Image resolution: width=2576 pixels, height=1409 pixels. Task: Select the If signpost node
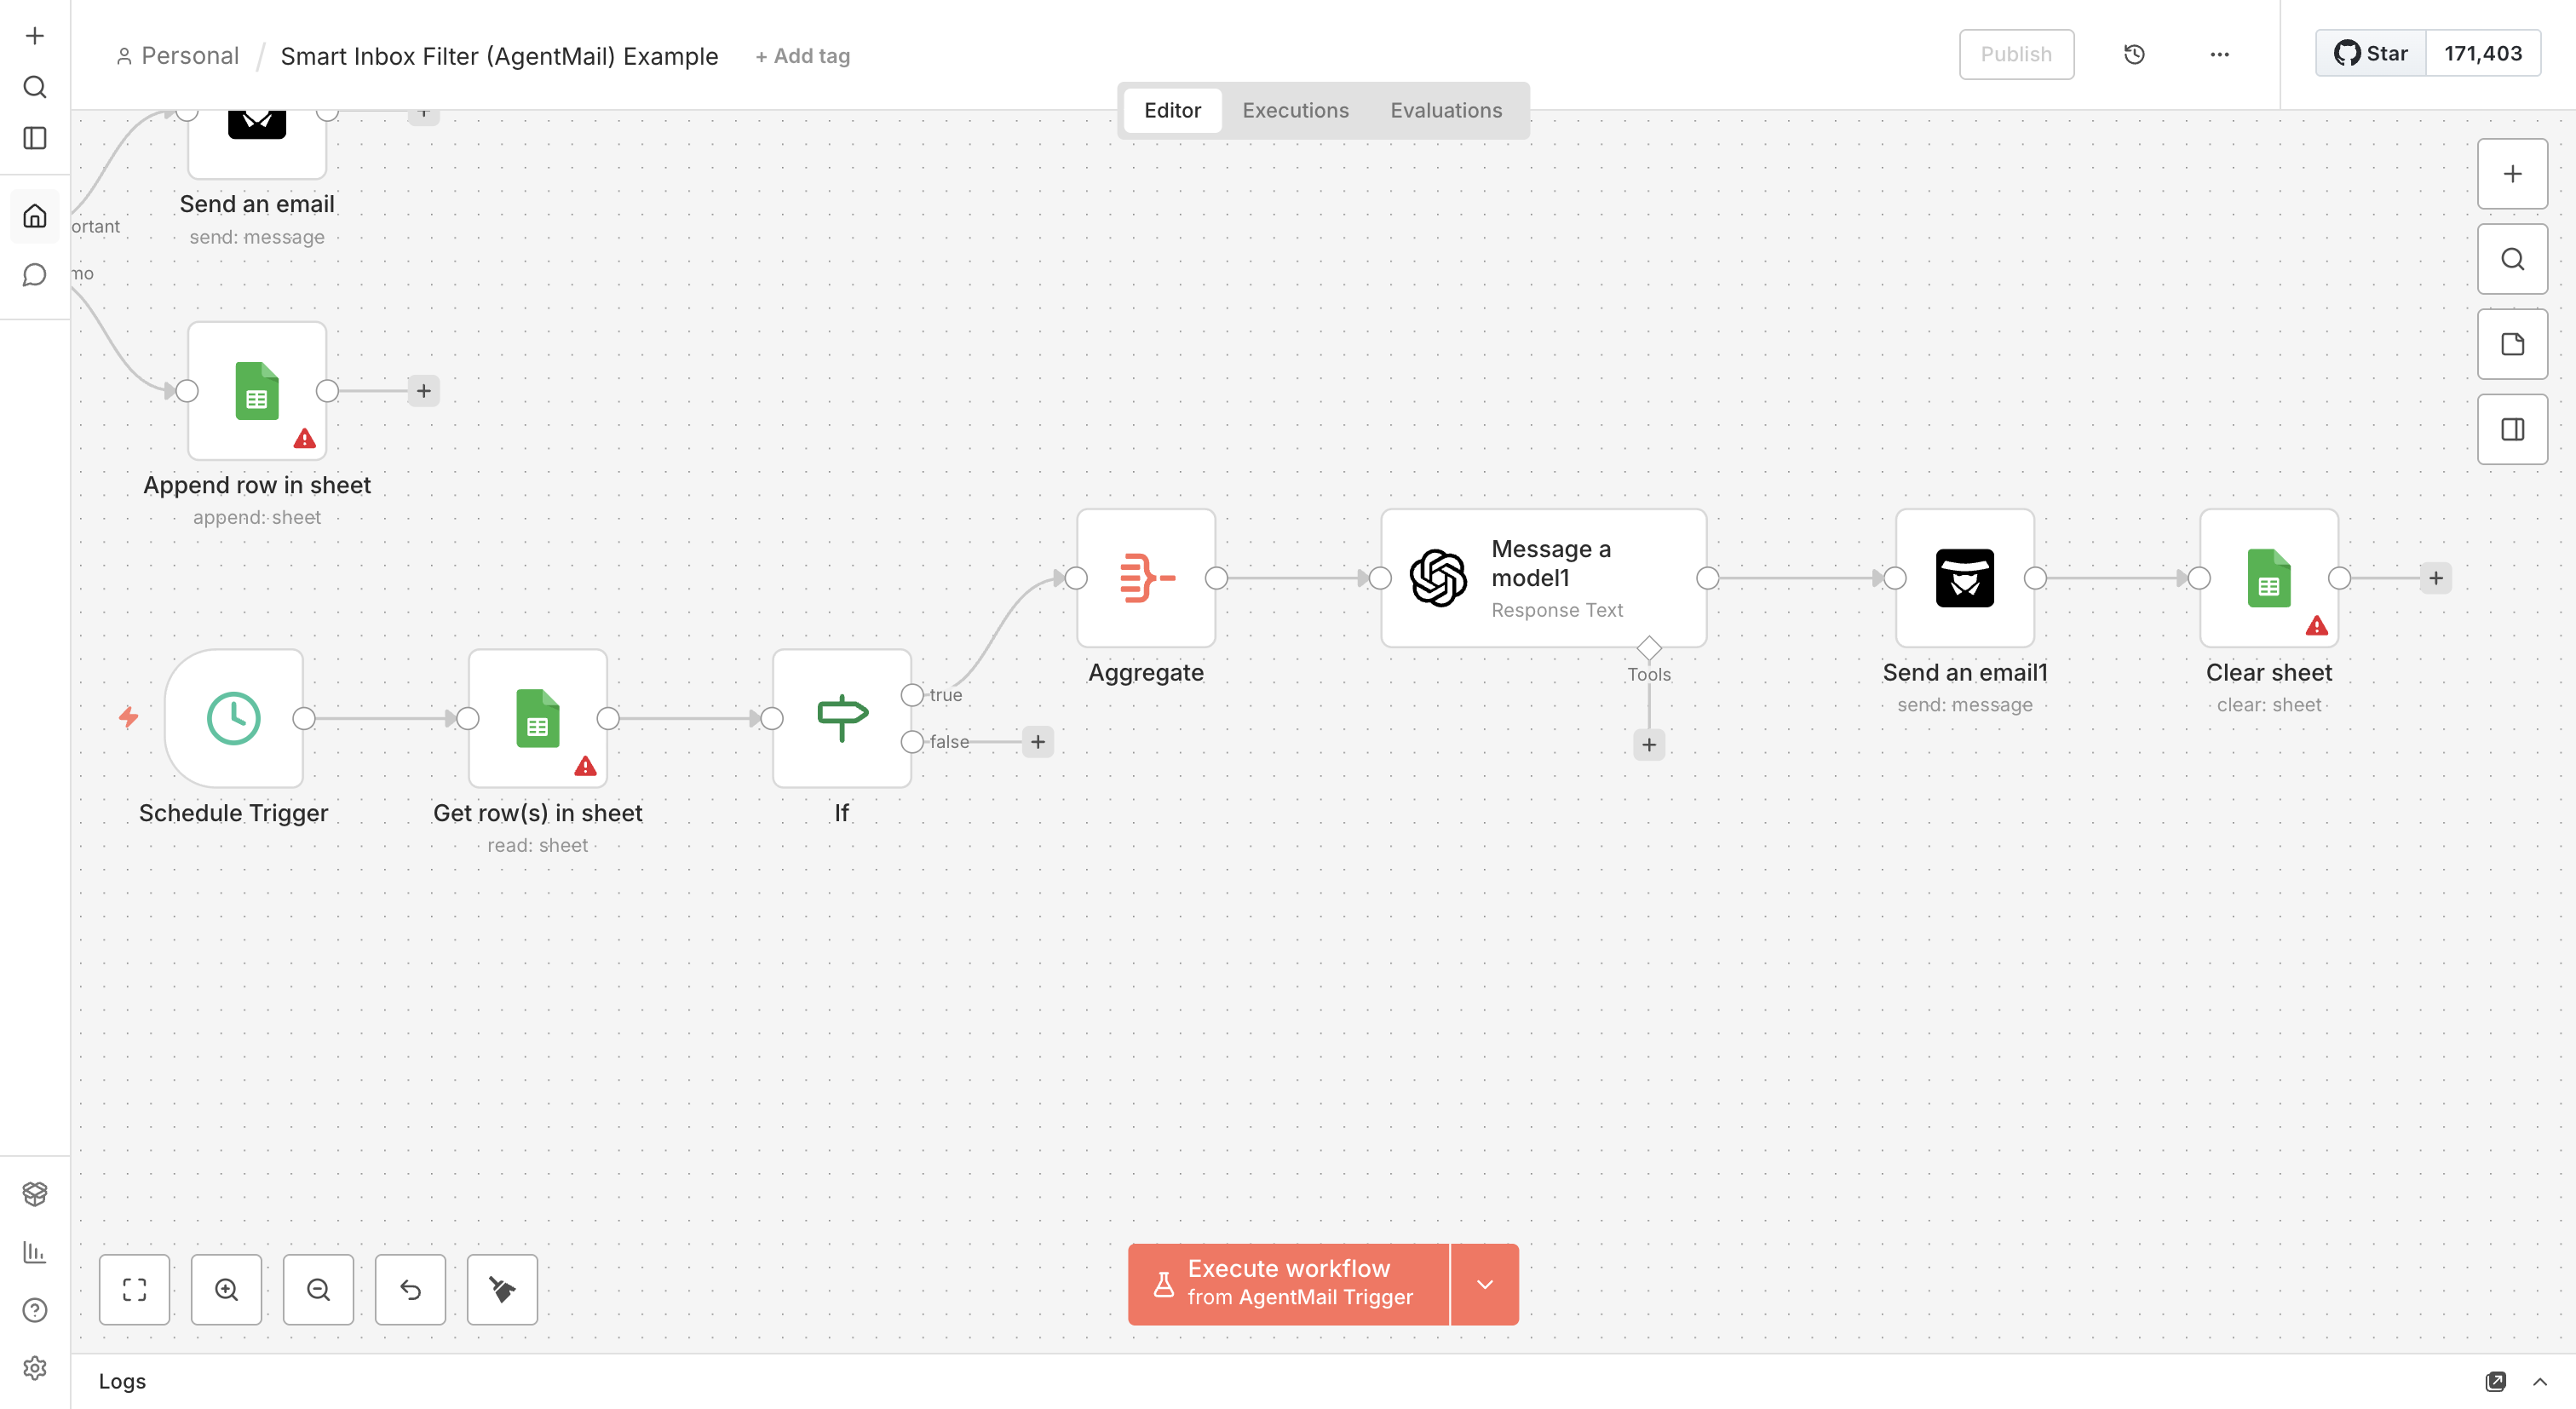[x=842, y=718]
